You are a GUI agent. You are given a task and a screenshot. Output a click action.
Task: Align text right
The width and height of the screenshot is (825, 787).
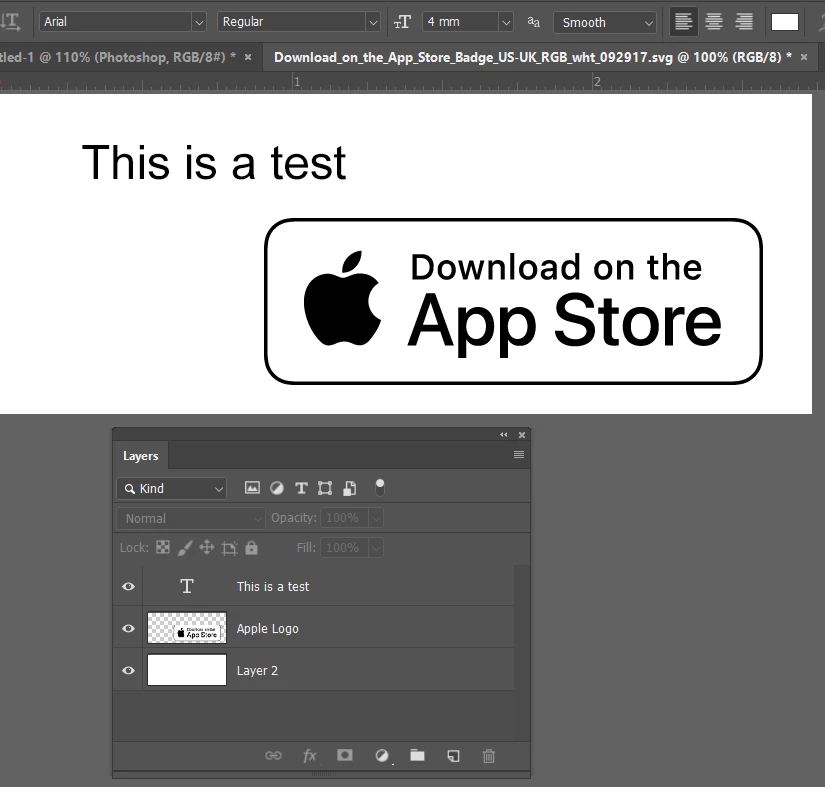[743, 22]
